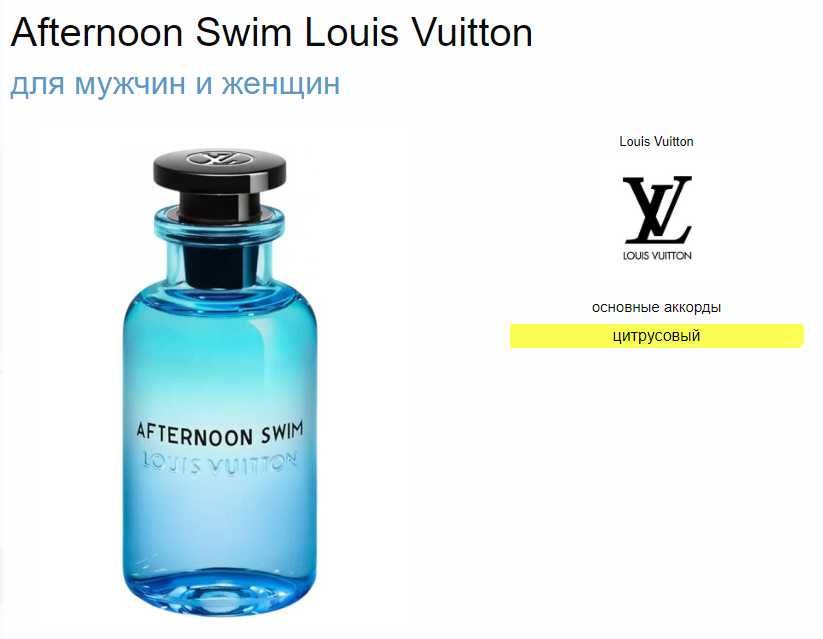The image size is (823, 639).
Task: Click the word Swim in the heading
Action: click(243, 32)
